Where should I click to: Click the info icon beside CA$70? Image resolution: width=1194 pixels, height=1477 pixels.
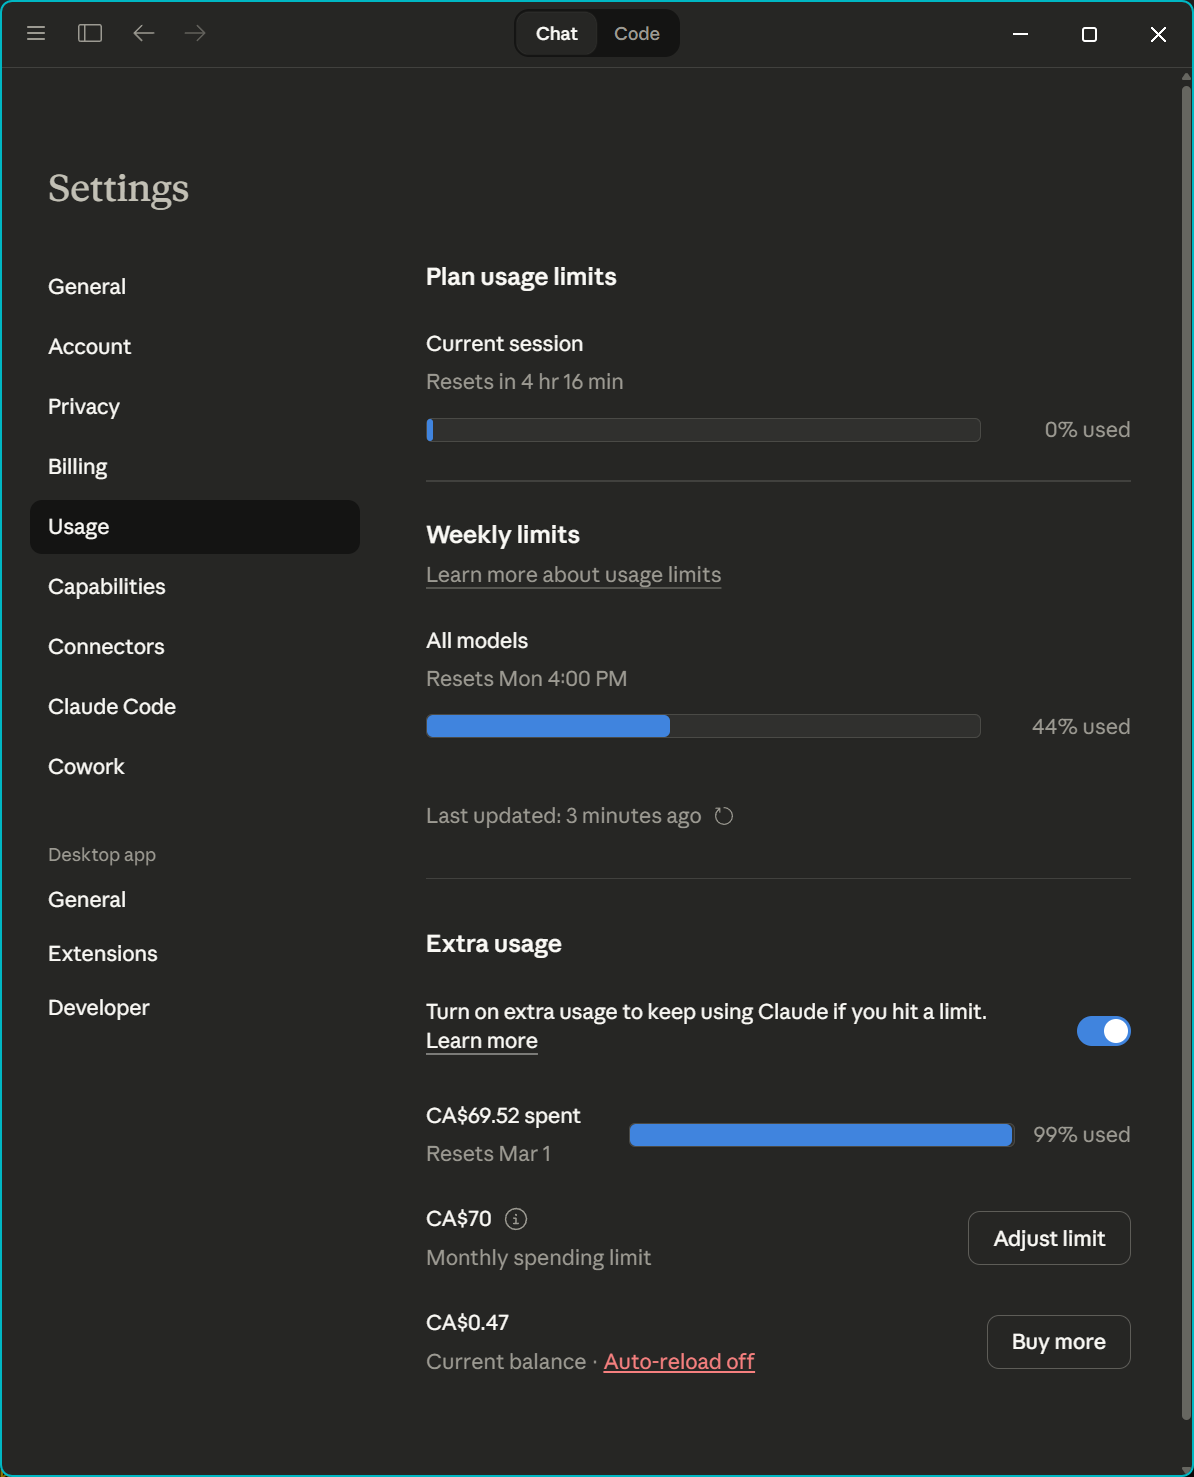516,1219
